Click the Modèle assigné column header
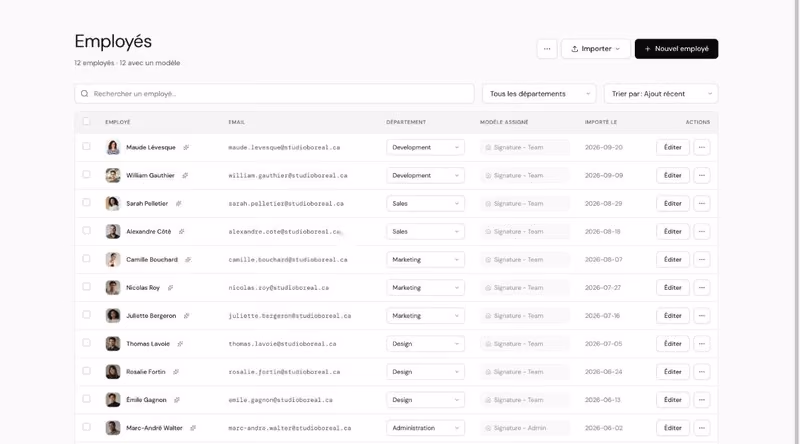 point(504,122)
